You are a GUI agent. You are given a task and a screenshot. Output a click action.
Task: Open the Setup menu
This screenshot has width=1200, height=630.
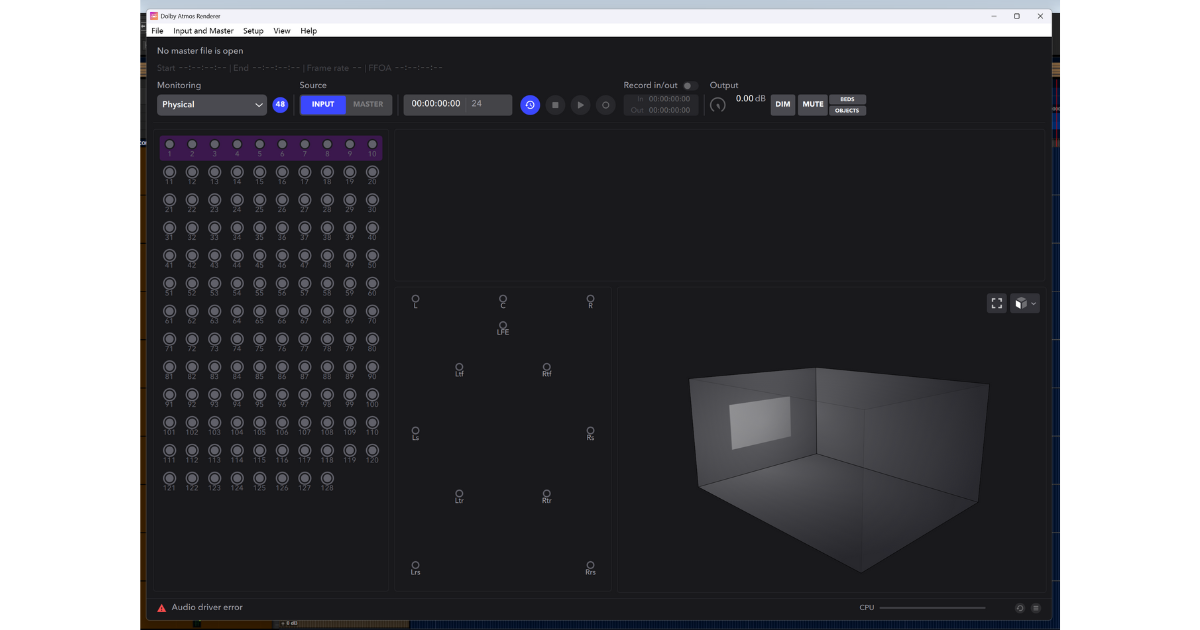tap(253, 31)
